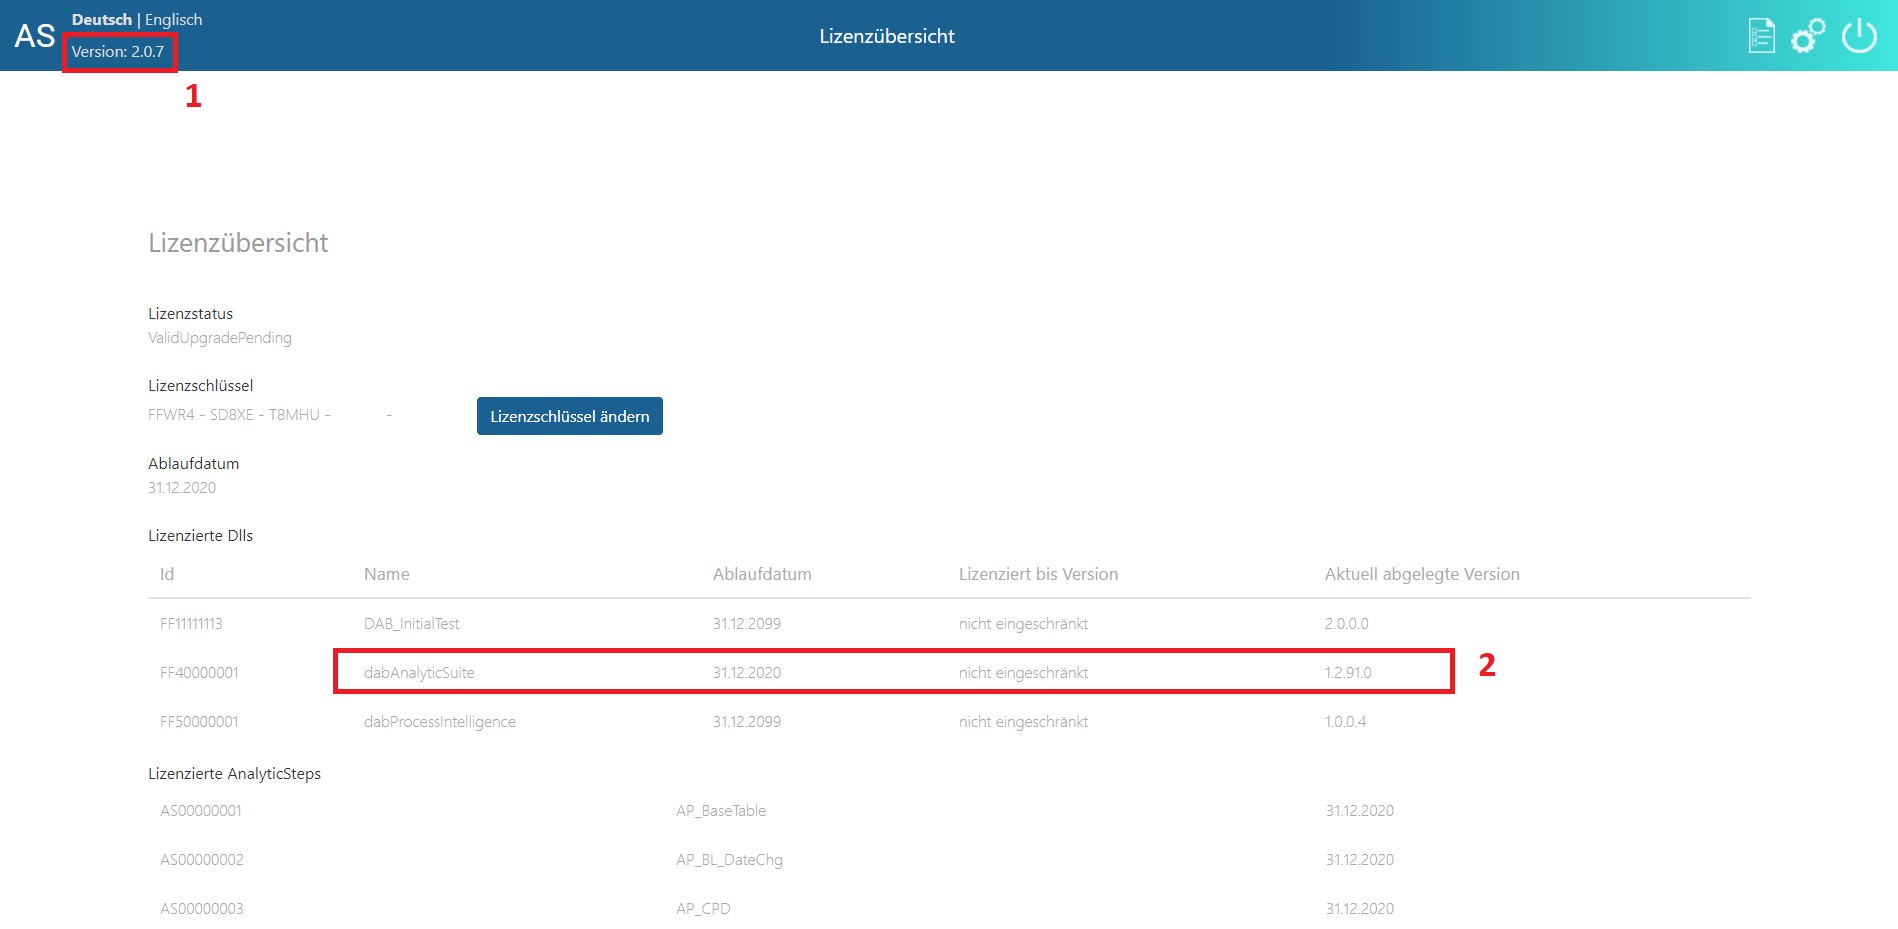The height and width of the screenshot is (929, 1898).
Task: Open the settings gears icon
Action: 1808,35
